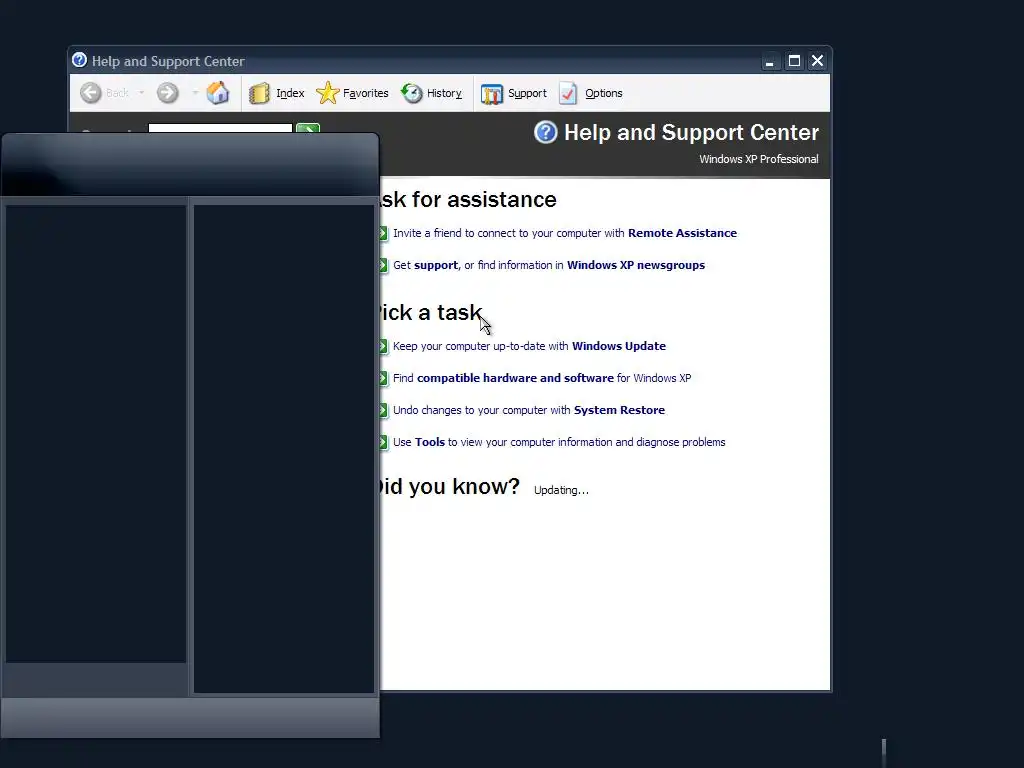
Task: Open Forward button history dropdown arrow
Action: (195, 93)
